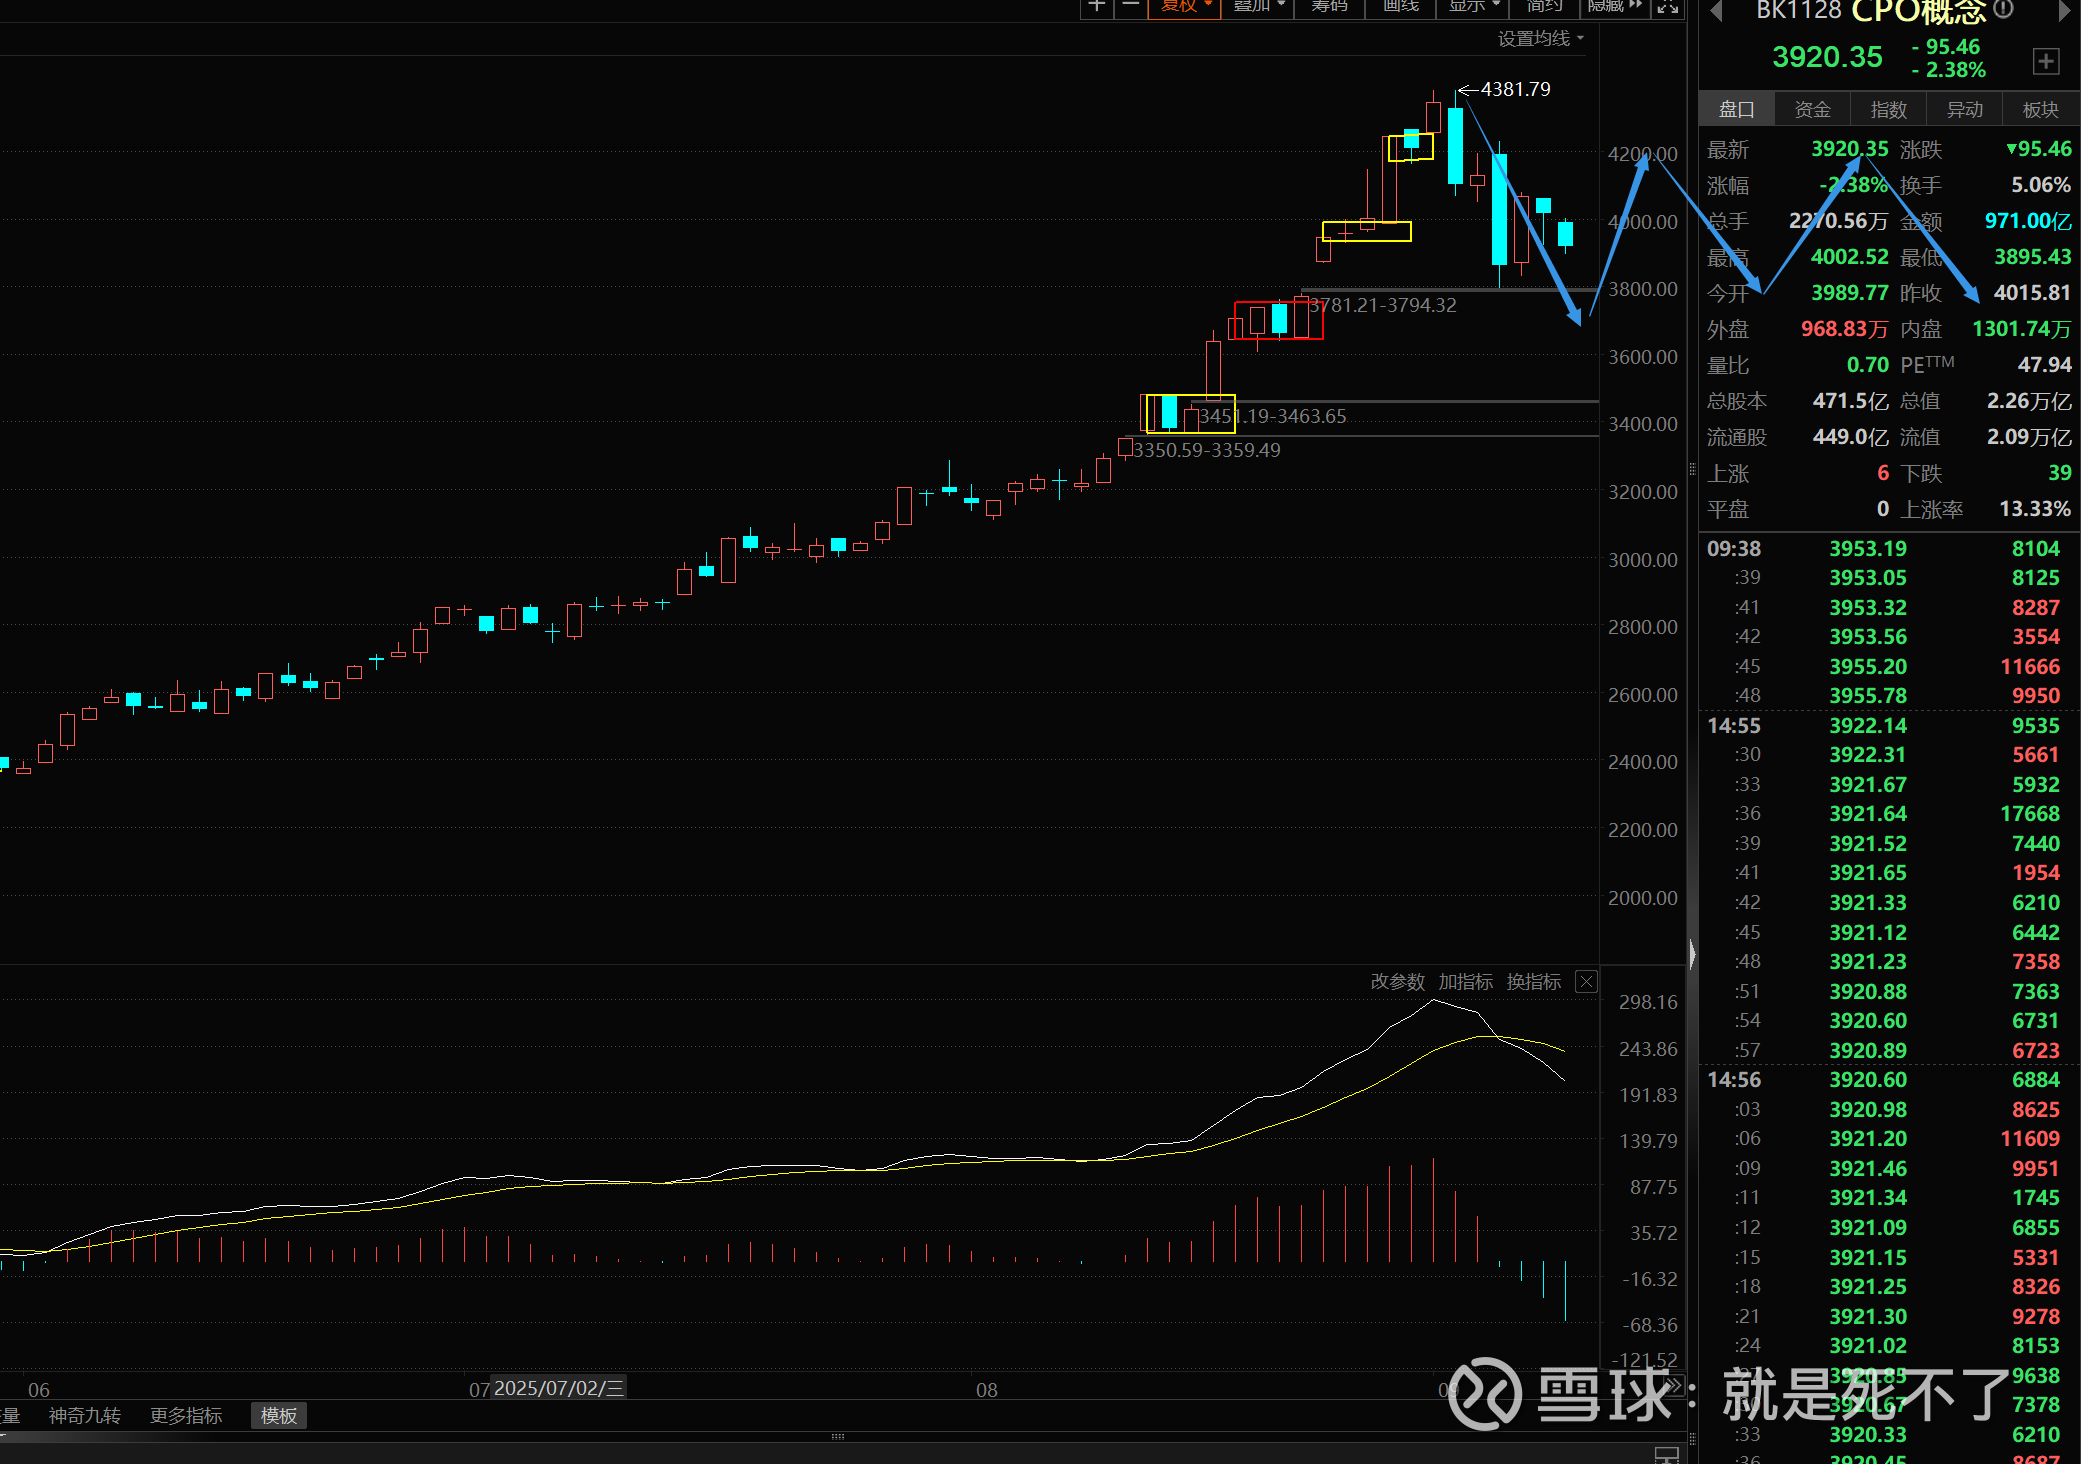
Task: Click the horizontal panel divider grip at bottom
Action: (838, 1437)
